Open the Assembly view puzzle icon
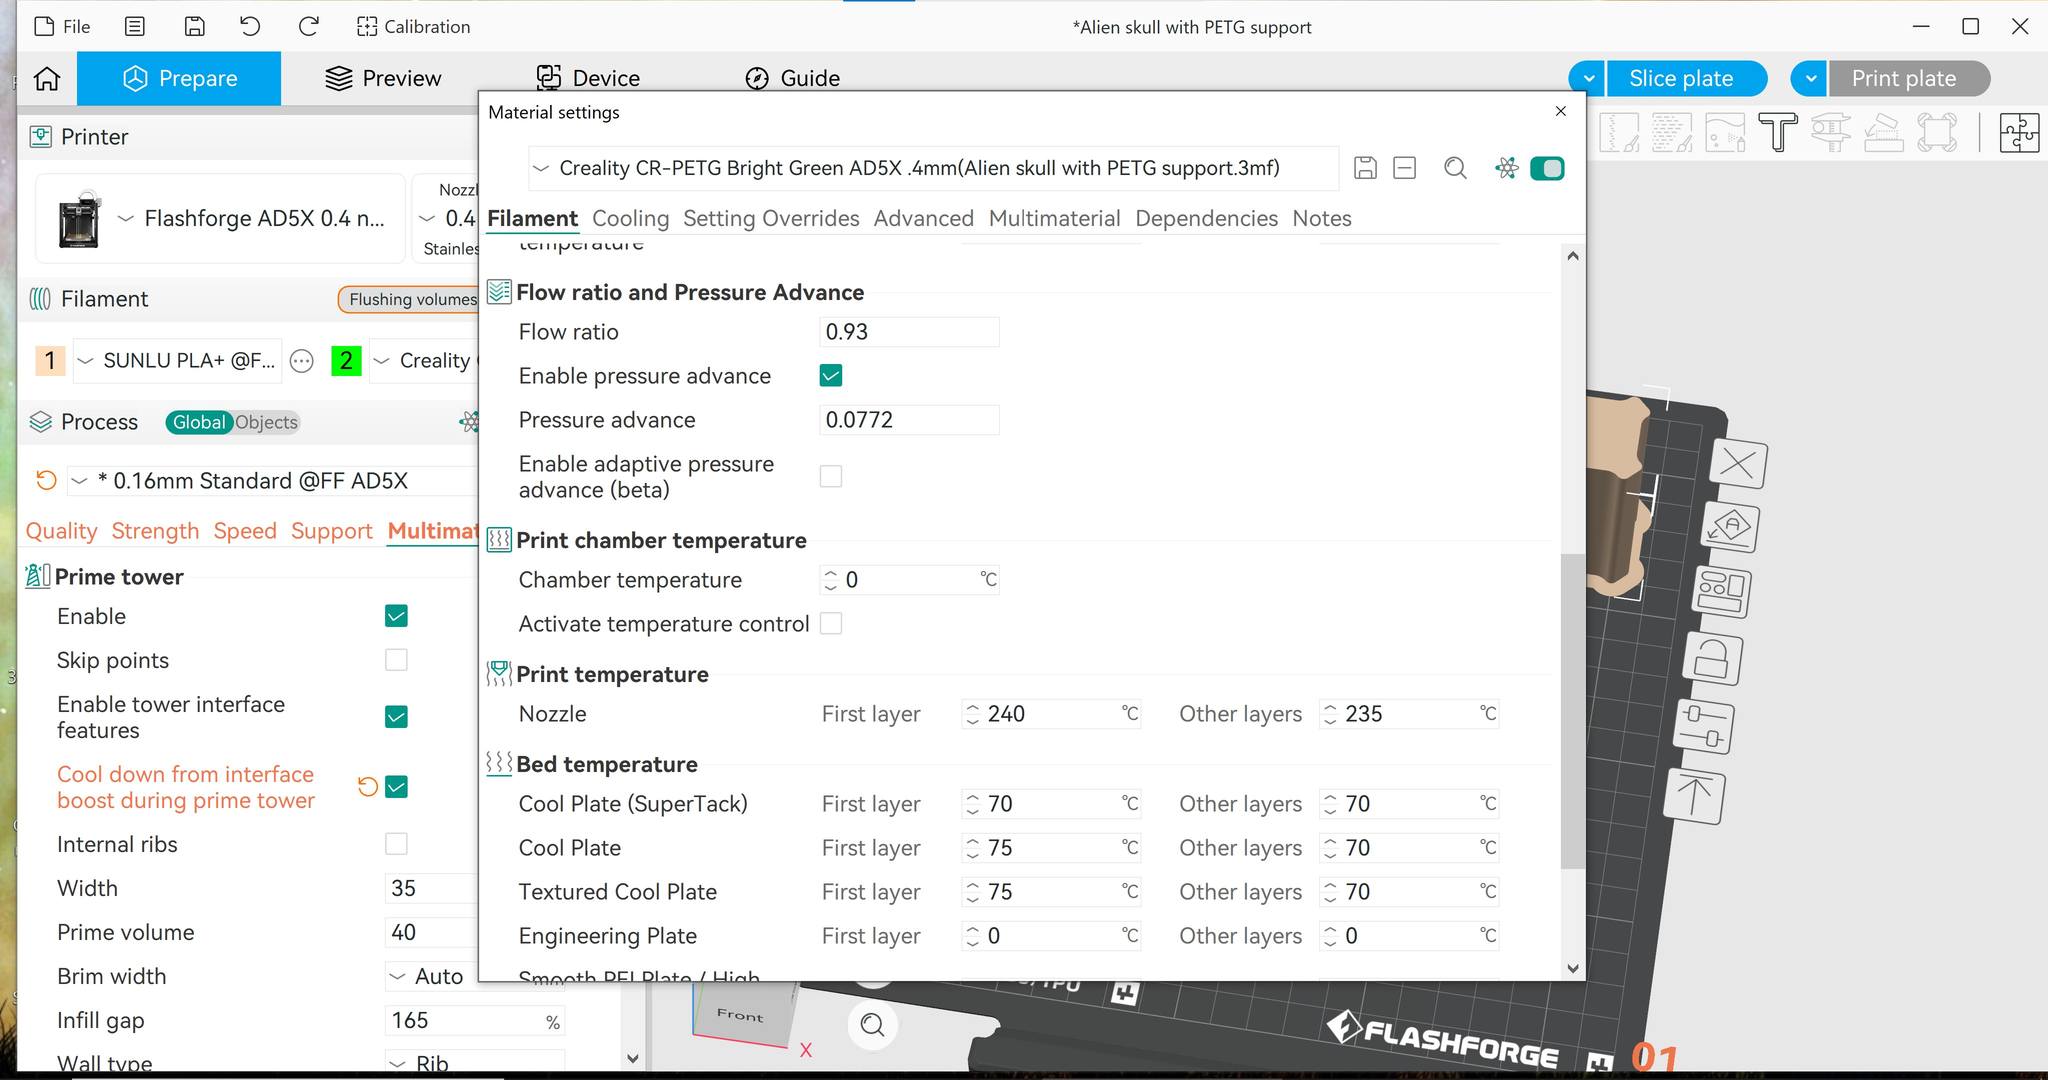The image size is (2048, 1080). tap(2019, 133)
